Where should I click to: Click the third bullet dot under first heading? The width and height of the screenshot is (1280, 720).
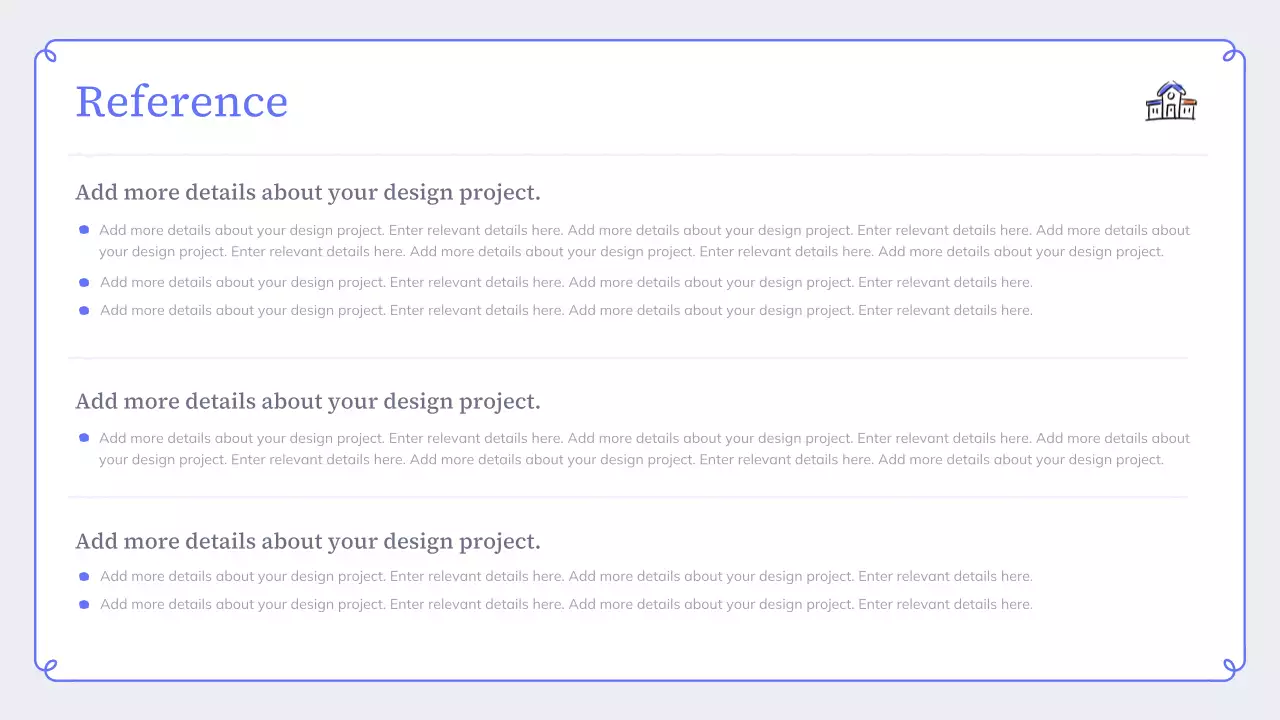84,311
